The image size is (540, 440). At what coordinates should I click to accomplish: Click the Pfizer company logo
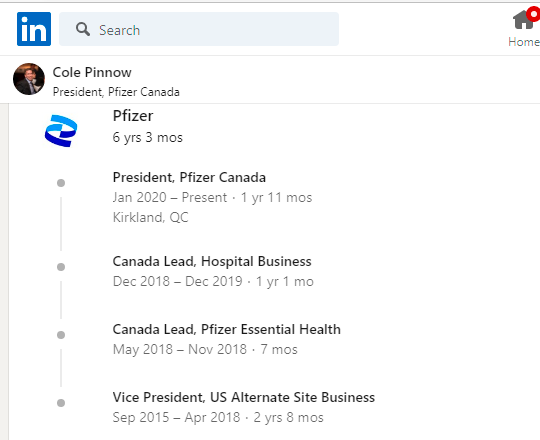point(61,131)
